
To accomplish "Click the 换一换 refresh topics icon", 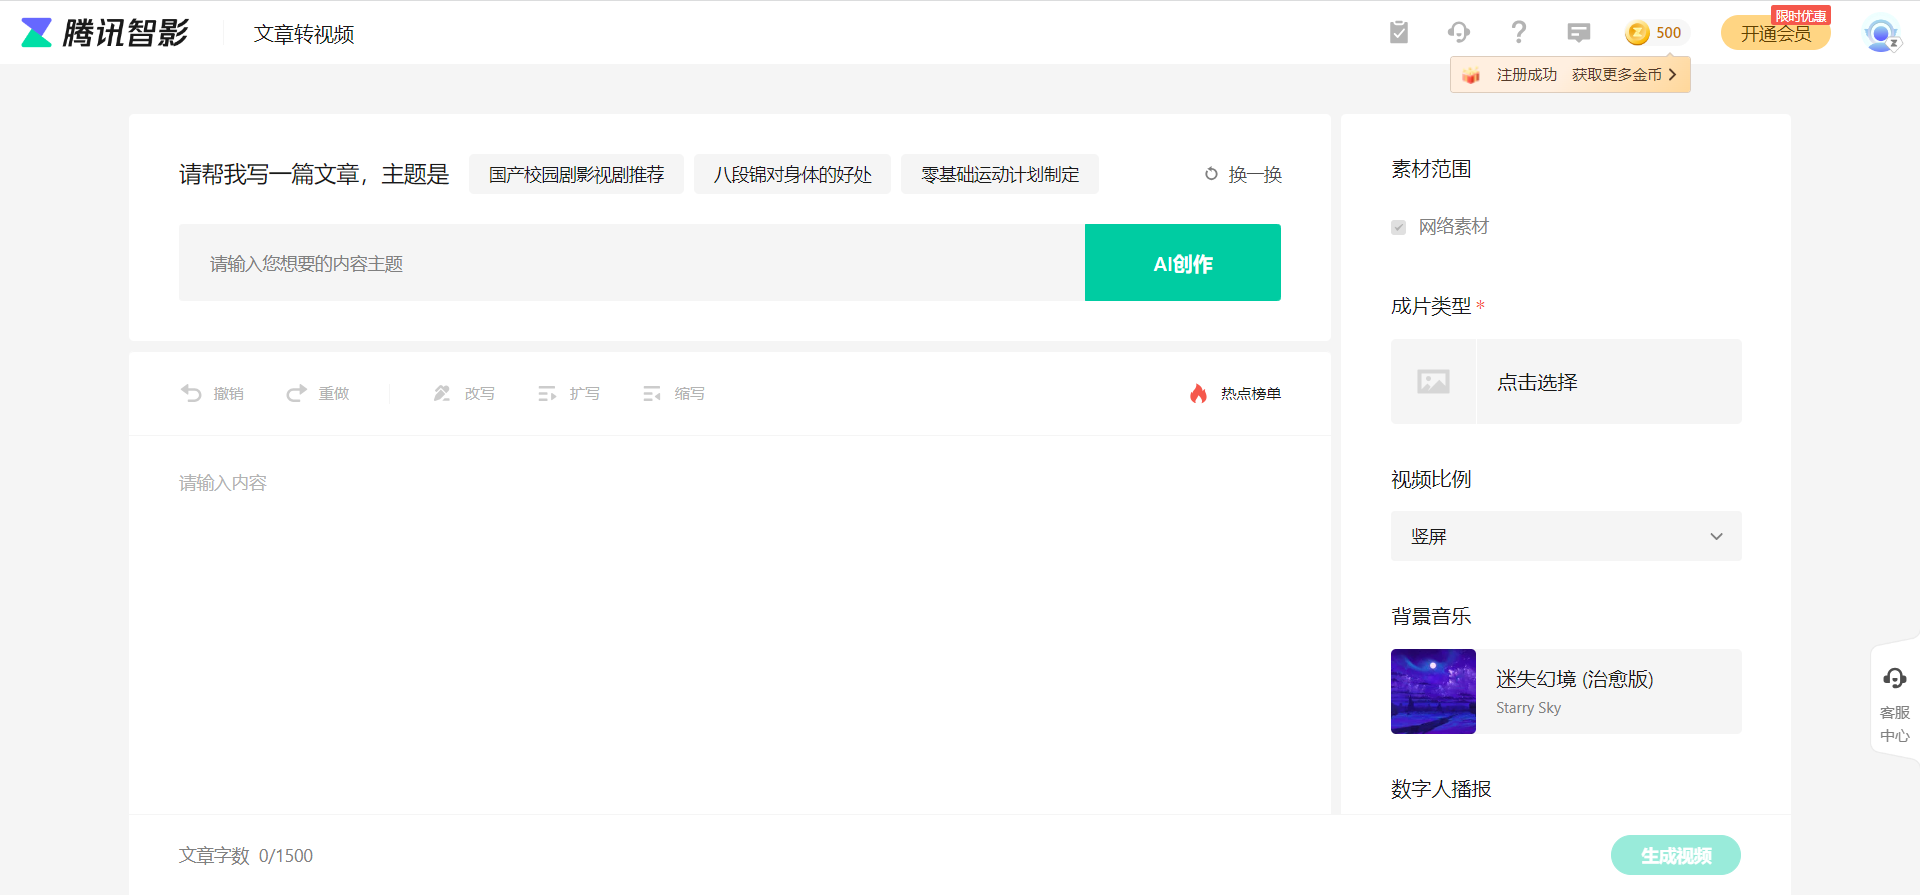I will pos(1212,174).
